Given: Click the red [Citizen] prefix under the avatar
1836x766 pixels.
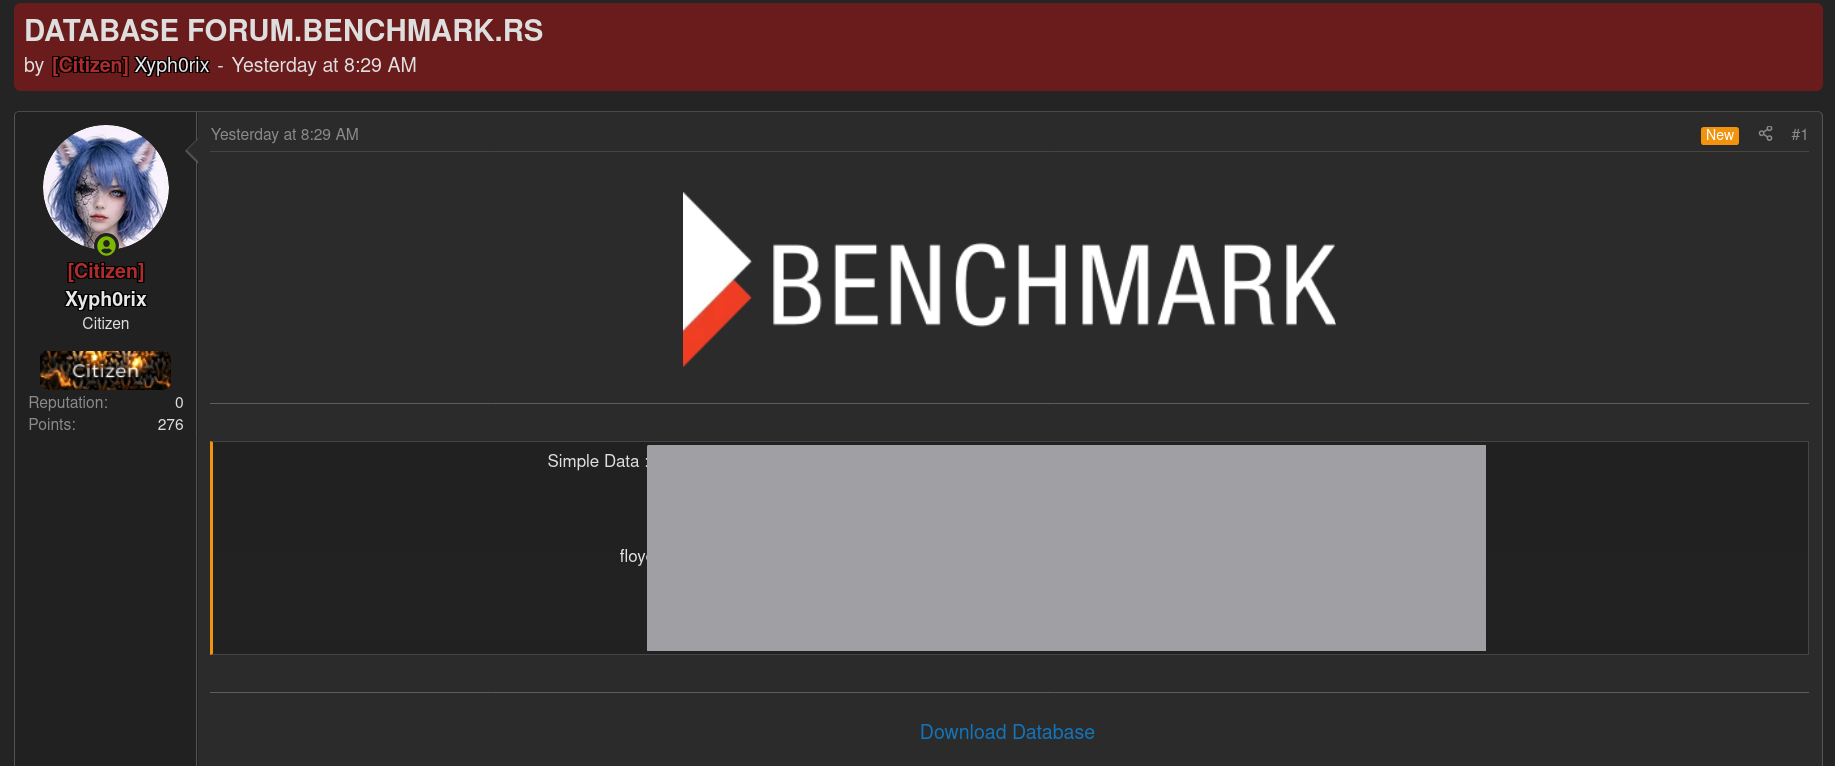Looking at the screenshot, I should (106, 271).
